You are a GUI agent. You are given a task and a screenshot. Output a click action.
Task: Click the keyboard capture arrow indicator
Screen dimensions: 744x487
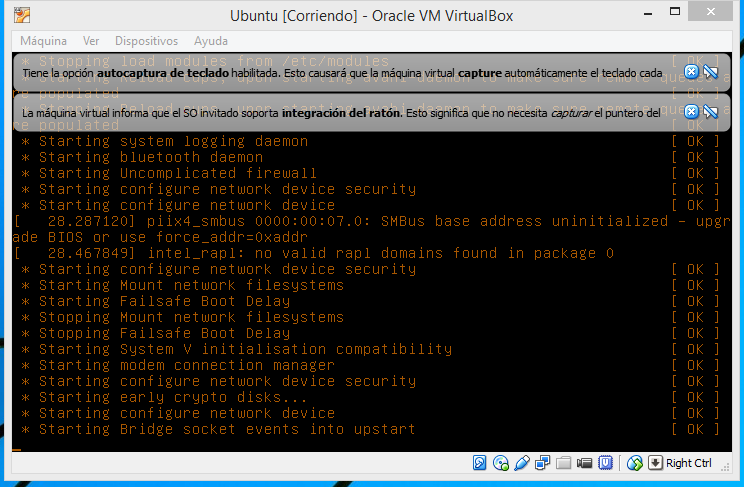(x=655, y=463)
